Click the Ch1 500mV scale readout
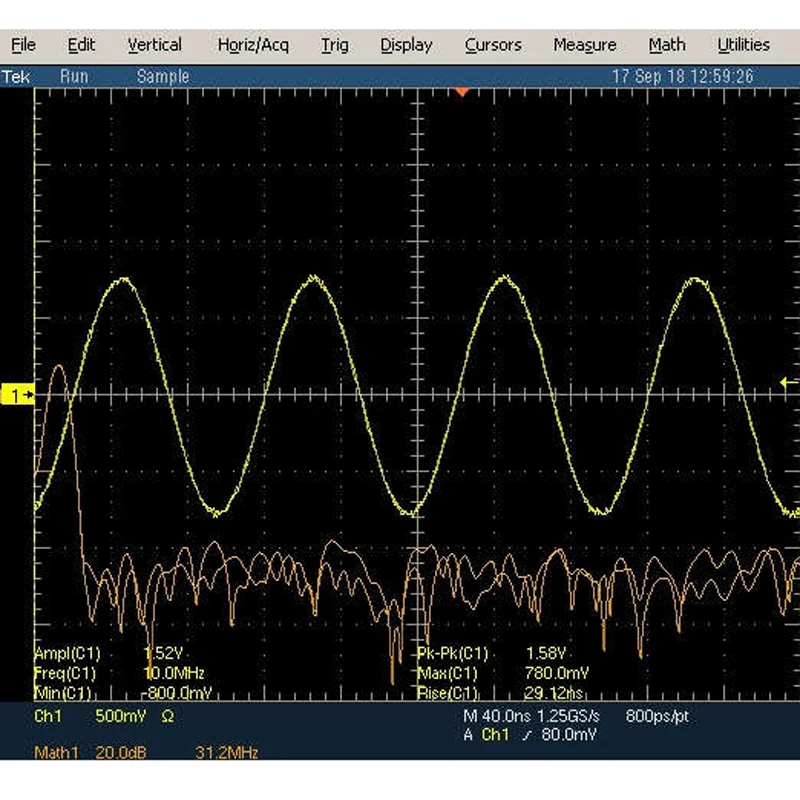This screenshot has width=800, height=800. click(x=90, y=716)
